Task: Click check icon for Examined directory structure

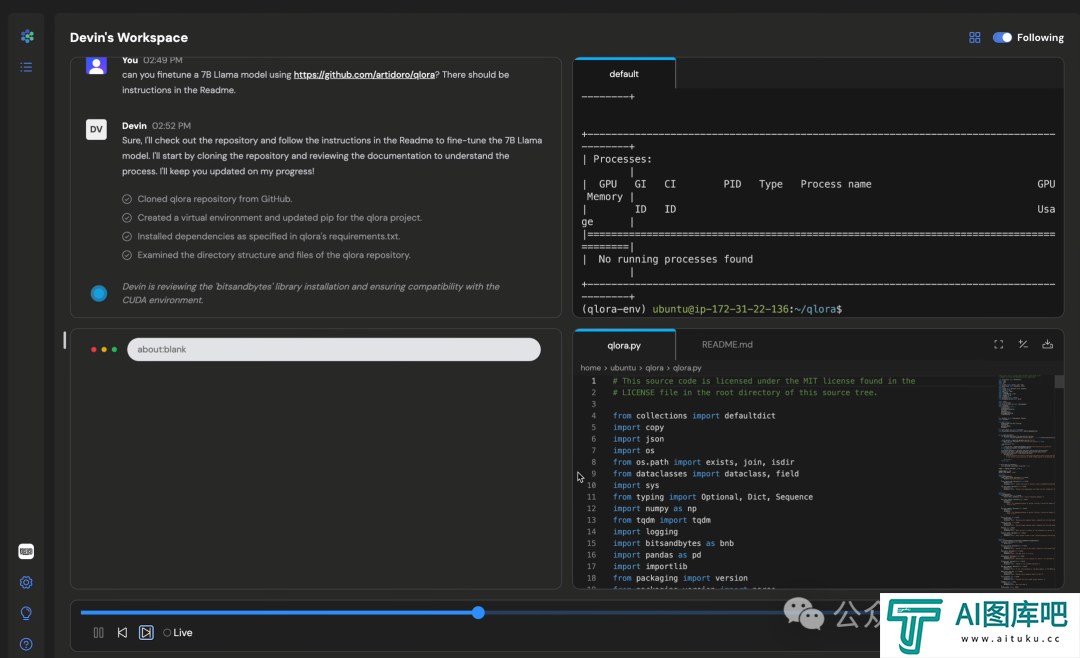Action: point(127,255)
